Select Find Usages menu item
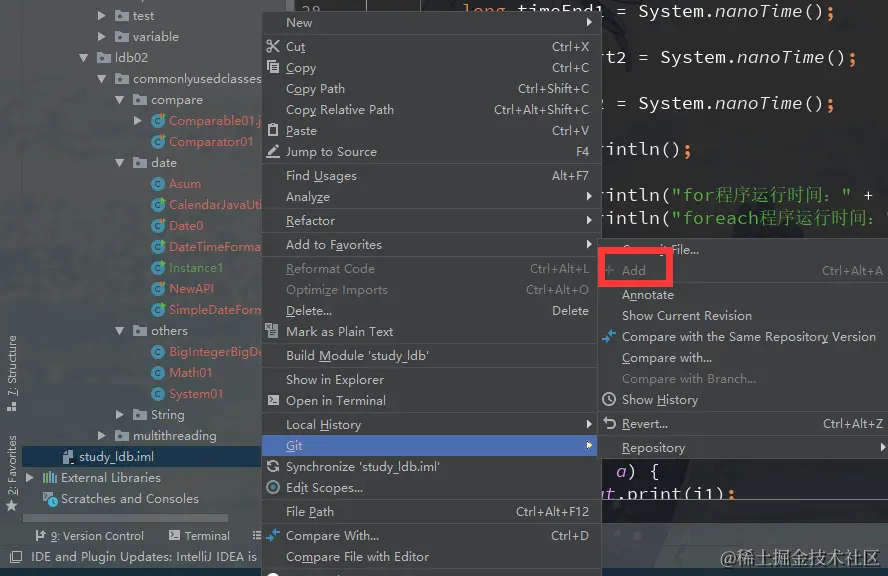 pos(430,176)
